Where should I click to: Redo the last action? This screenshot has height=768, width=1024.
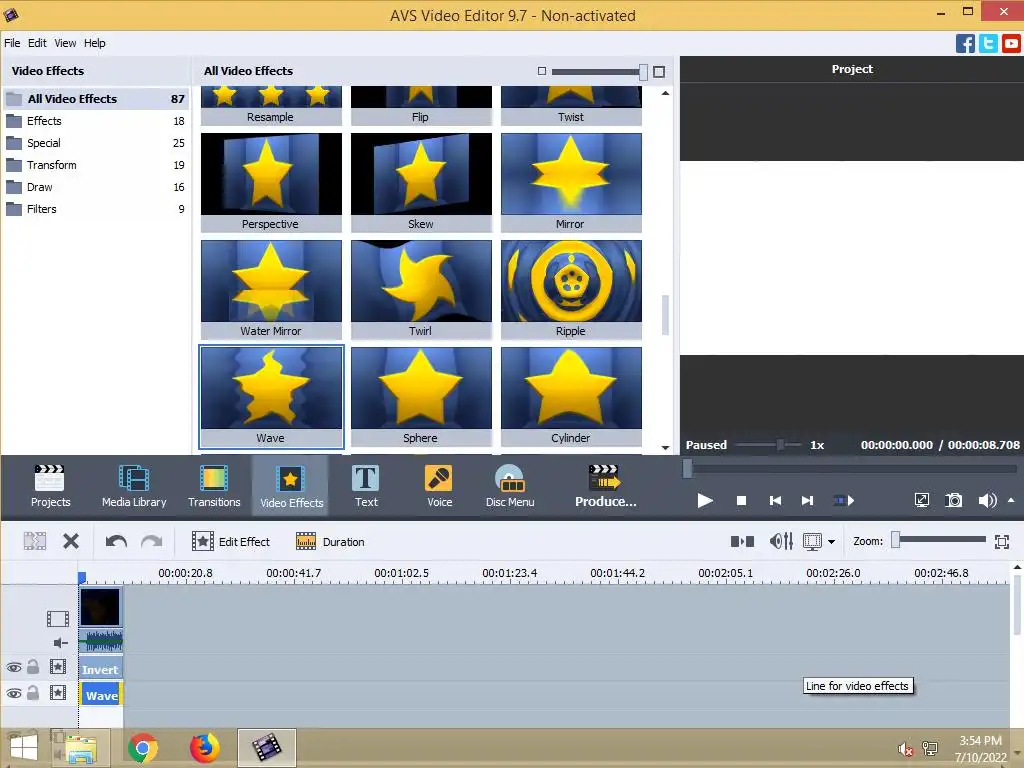[152, 541]
